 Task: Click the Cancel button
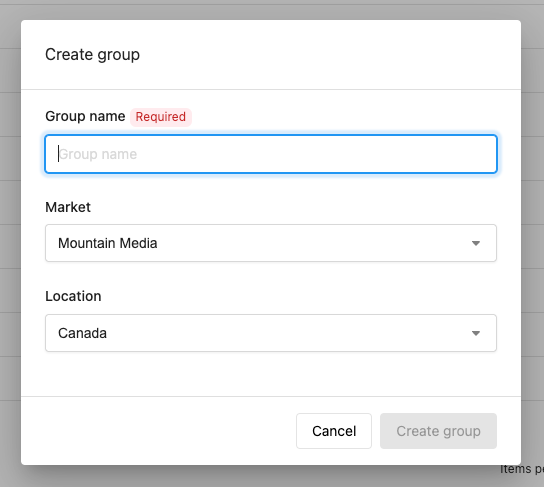click(x=334, y=431)
